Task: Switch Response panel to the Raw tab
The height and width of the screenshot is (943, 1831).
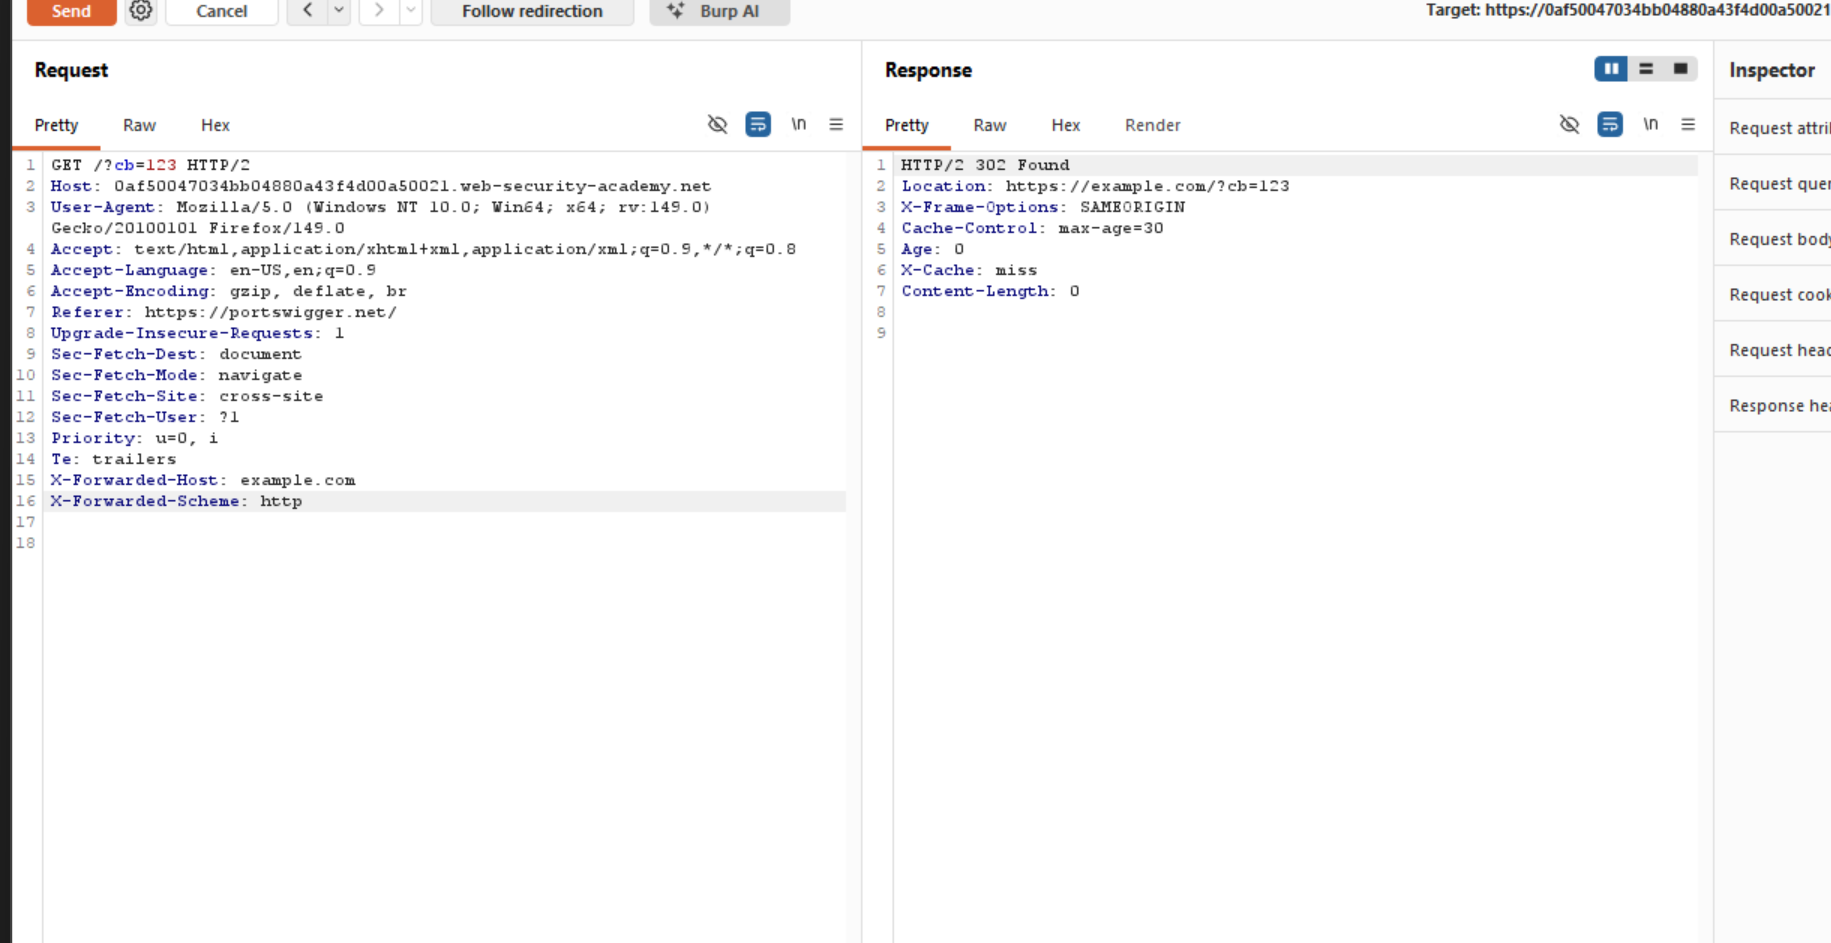Action: coord(990,125)
